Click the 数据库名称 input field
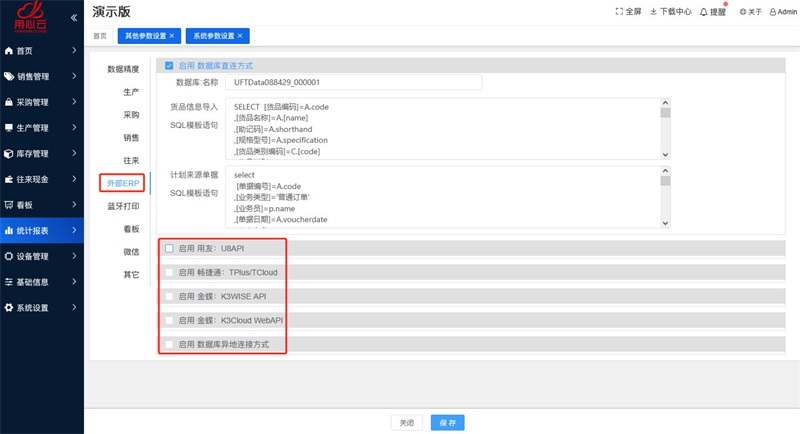 pos(354,82)
